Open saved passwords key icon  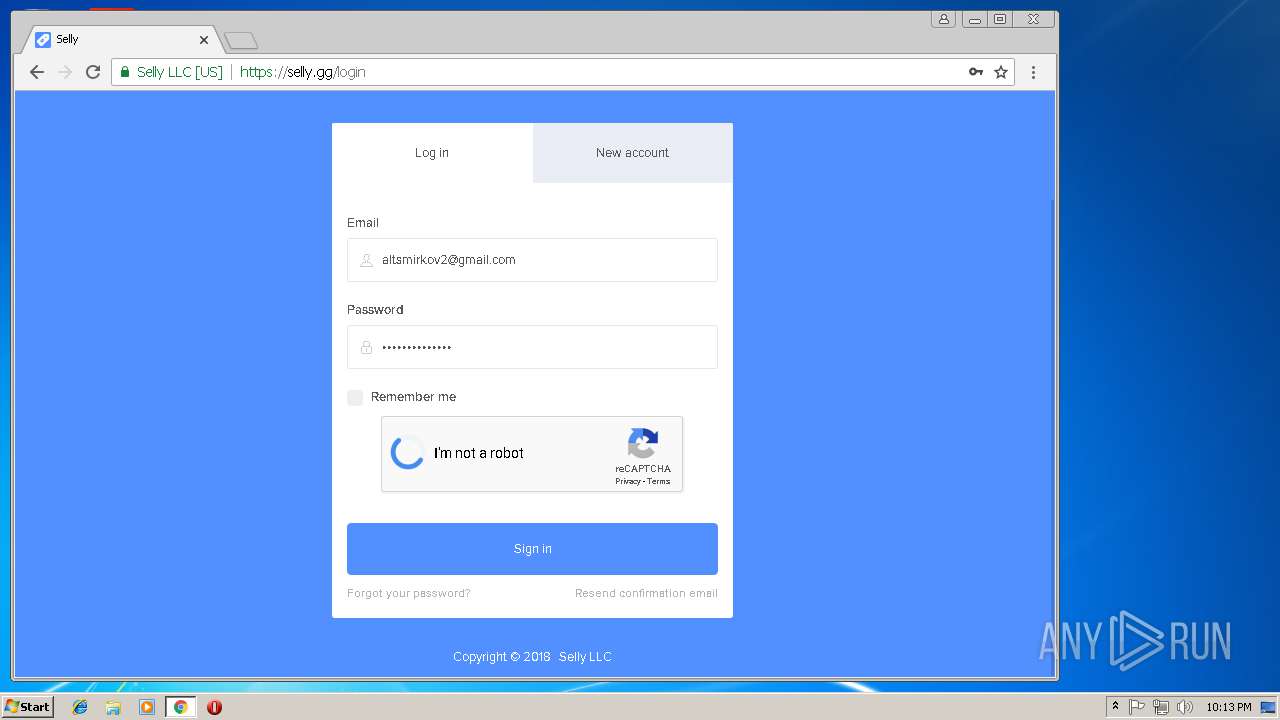coord(976,72)
